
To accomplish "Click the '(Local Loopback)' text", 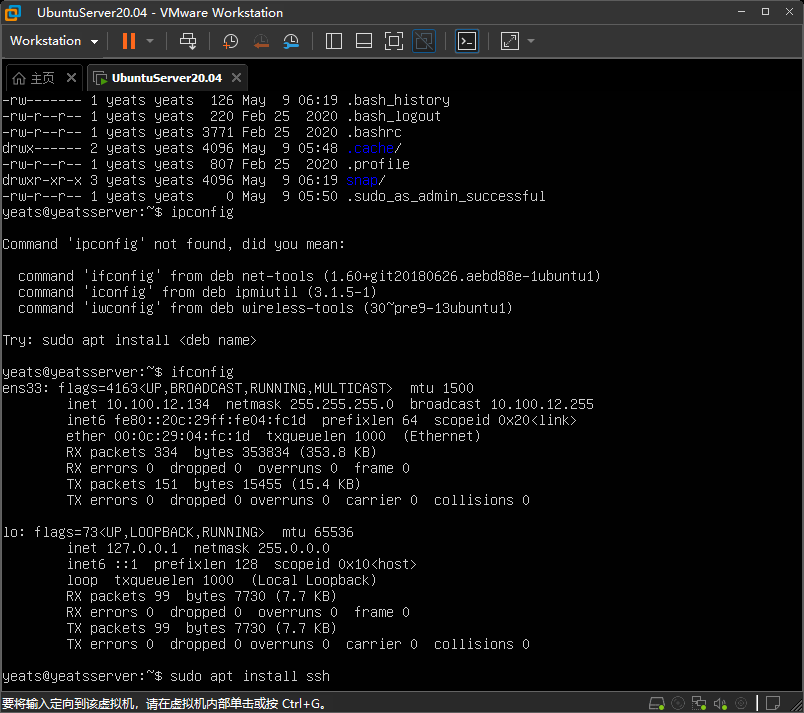I will [x=314, y=580].
